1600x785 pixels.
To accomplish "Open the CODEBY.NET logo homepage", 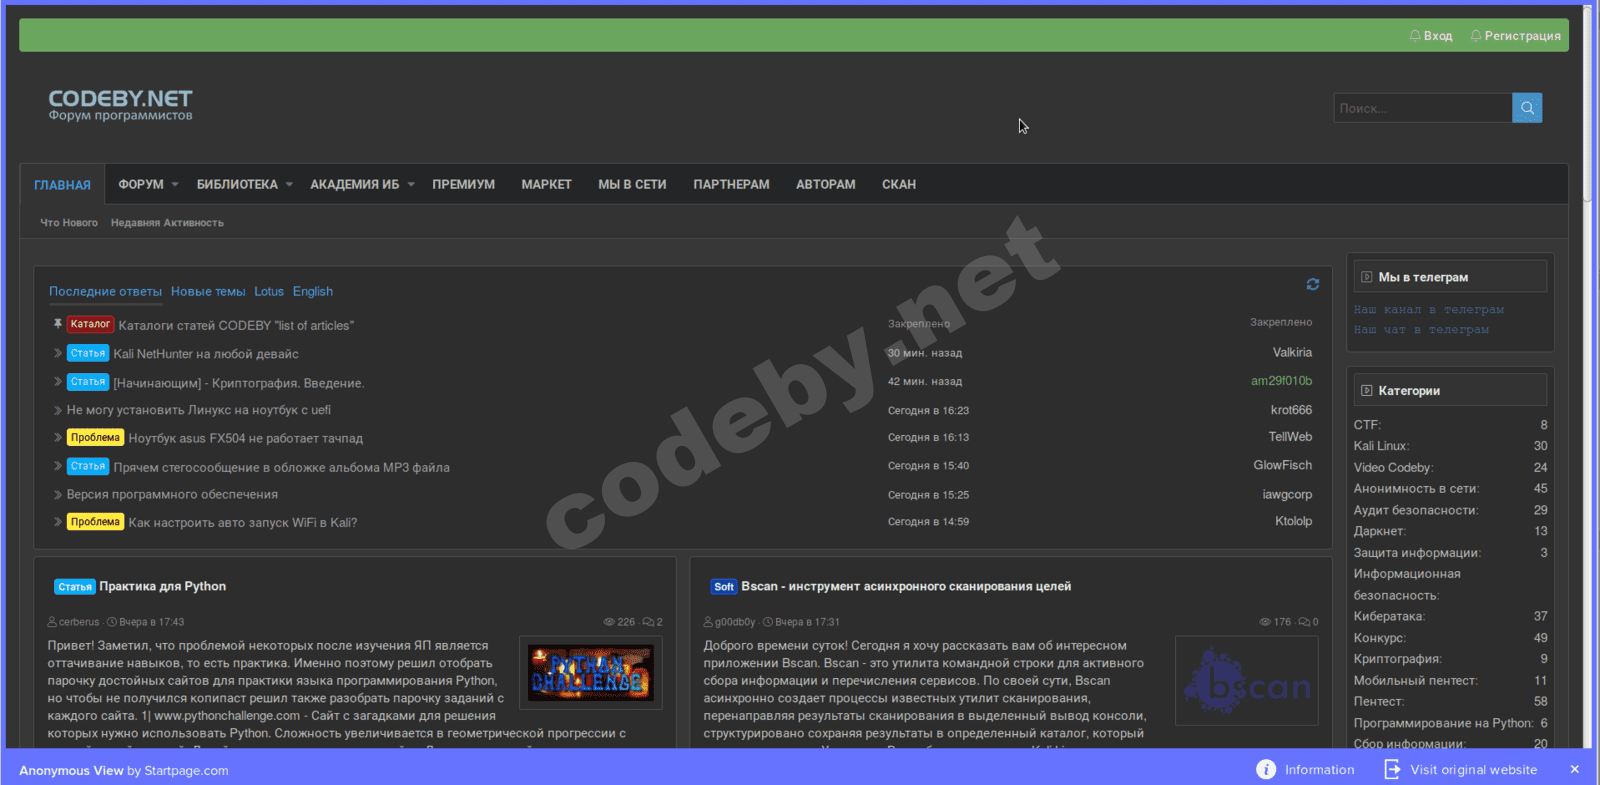I will coord(120,105).
